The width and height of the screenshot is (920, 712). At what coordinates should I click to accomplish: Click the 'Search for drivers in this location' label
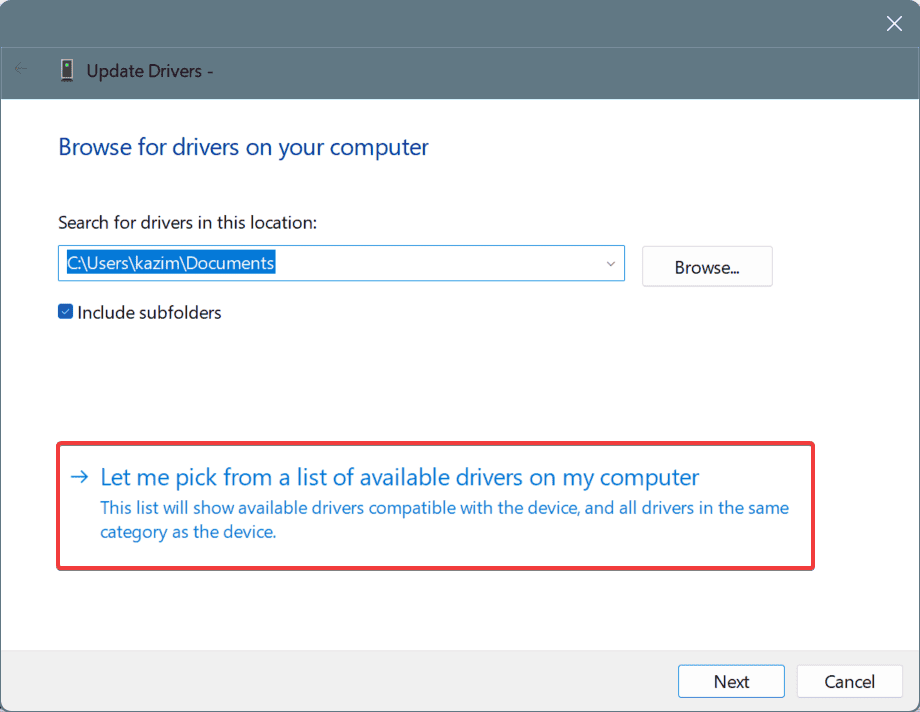coord(187,222)
